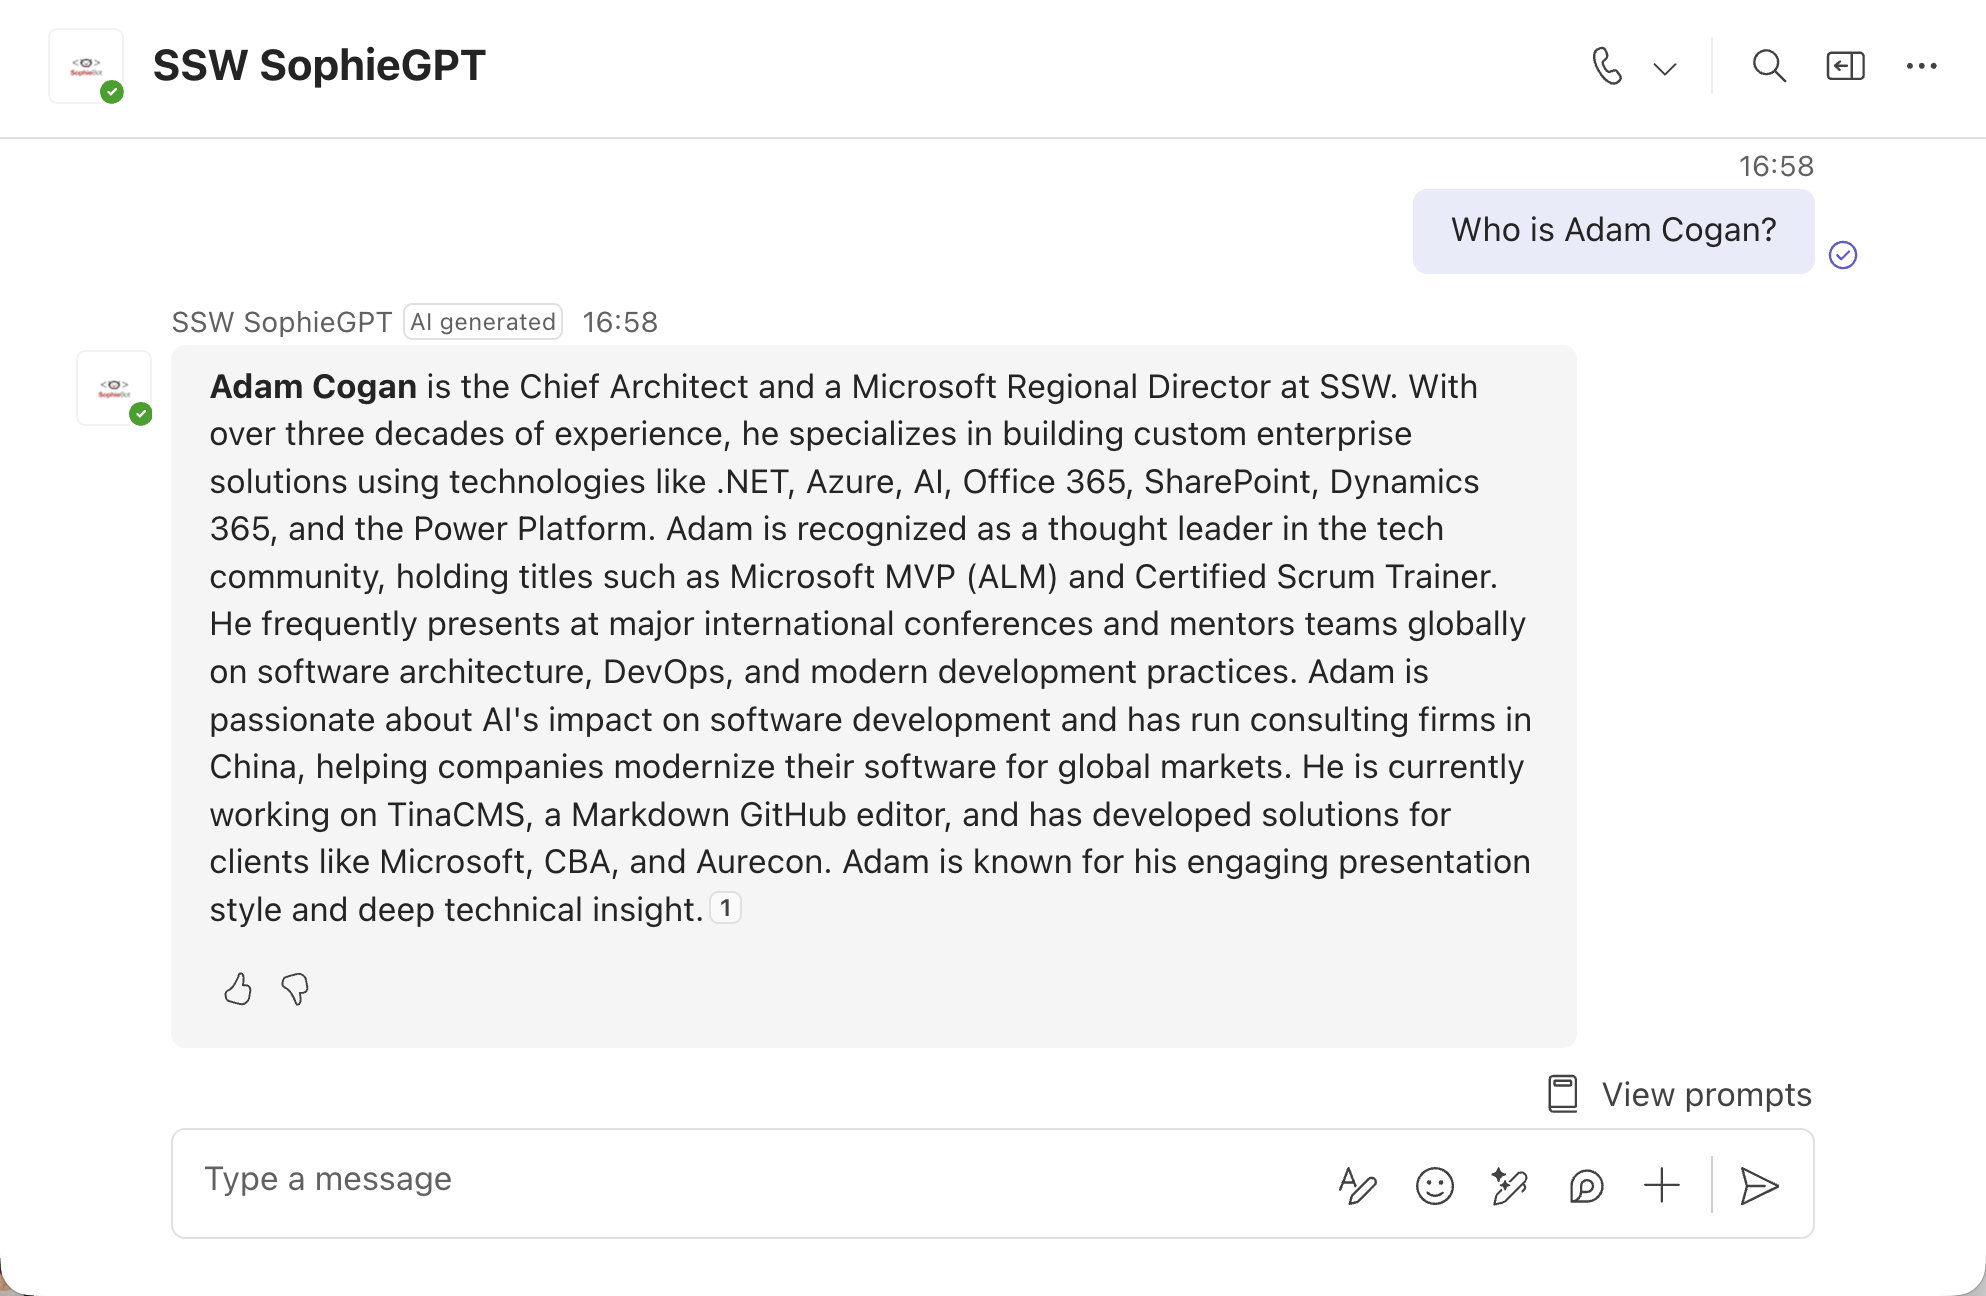
Task: Click the View prompts button
Action: click(x=1680, y=1094)
